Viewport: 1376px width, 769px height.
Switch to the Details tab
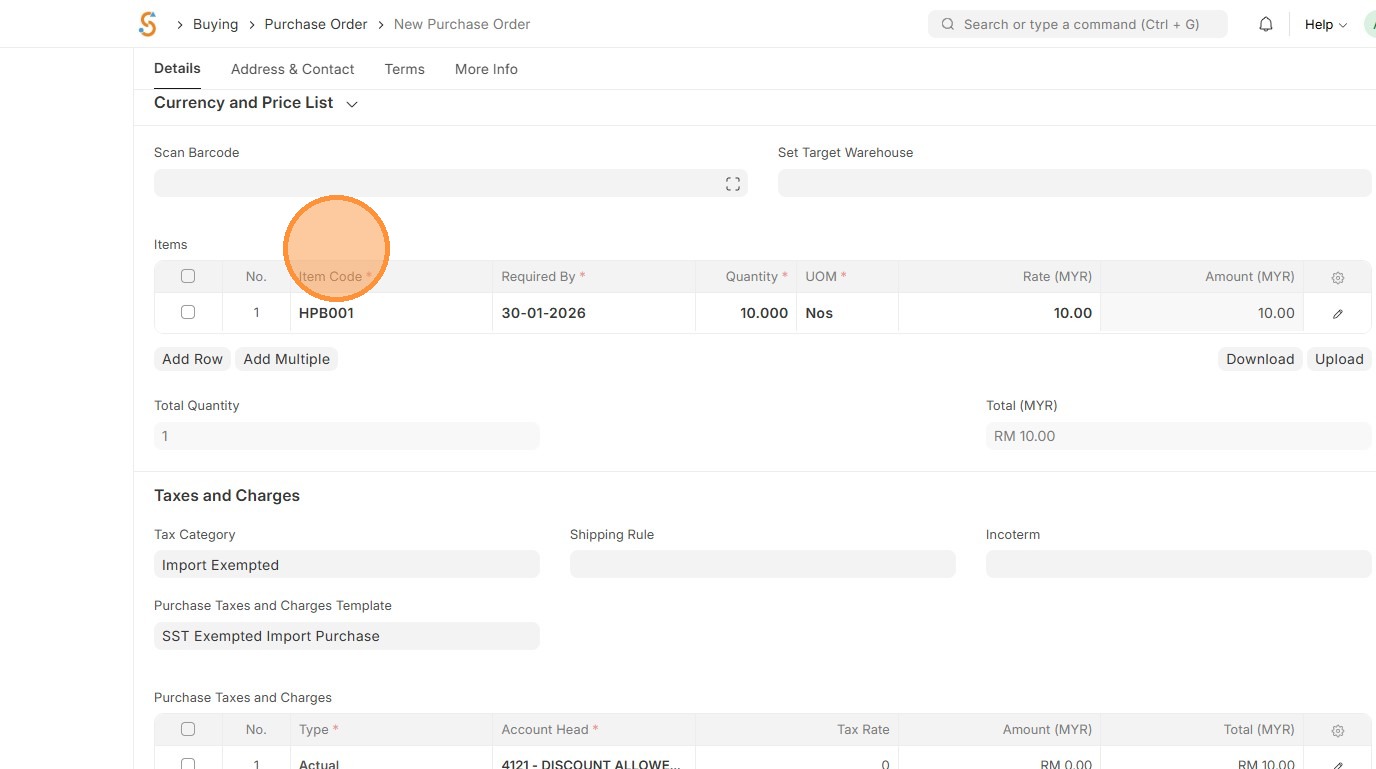pyautogui.click(x=177, y=68)
